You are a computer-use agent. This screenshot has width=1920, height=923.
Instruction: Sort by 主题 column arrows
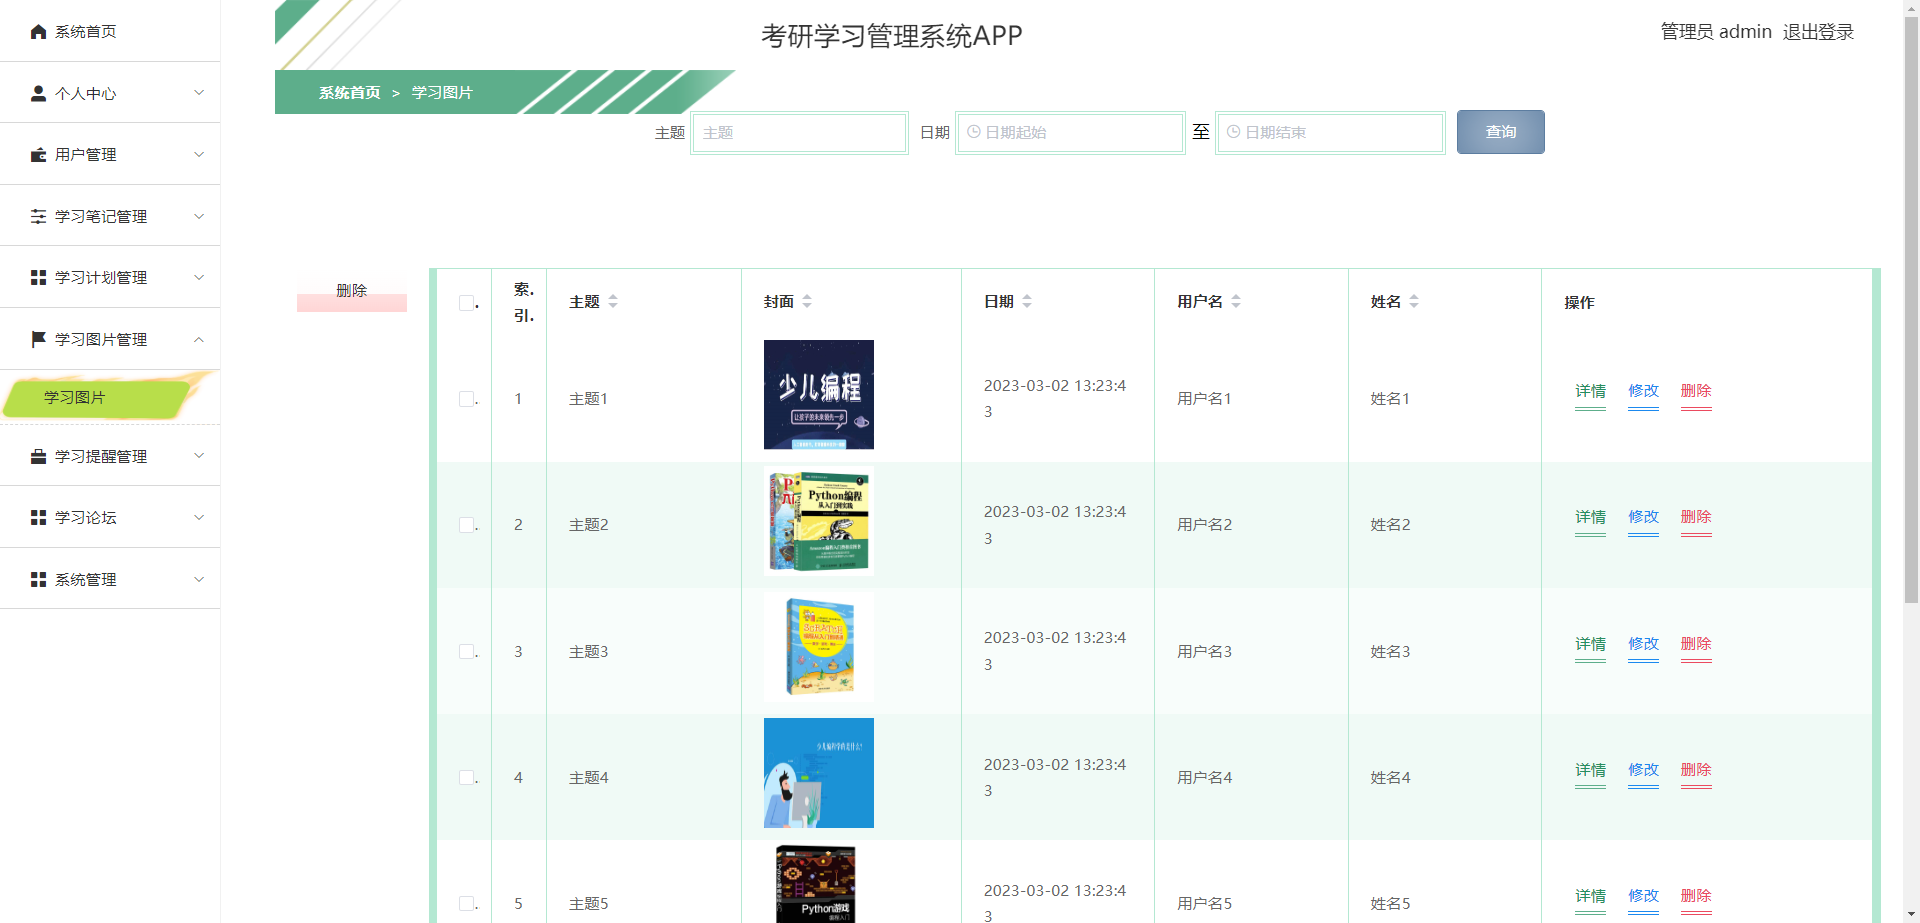[x=613, y=301]
